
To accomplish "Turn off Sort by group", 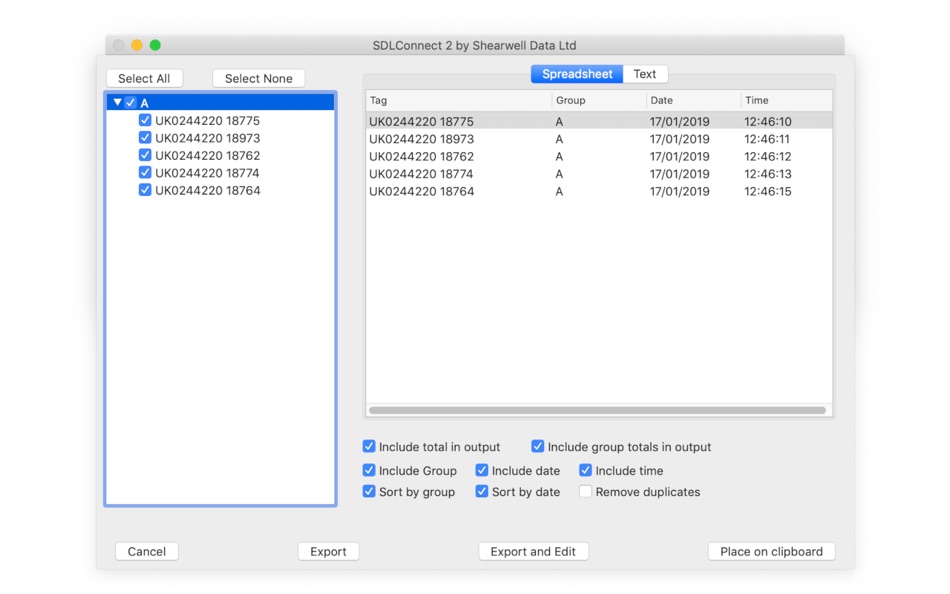I will (369, 492).
